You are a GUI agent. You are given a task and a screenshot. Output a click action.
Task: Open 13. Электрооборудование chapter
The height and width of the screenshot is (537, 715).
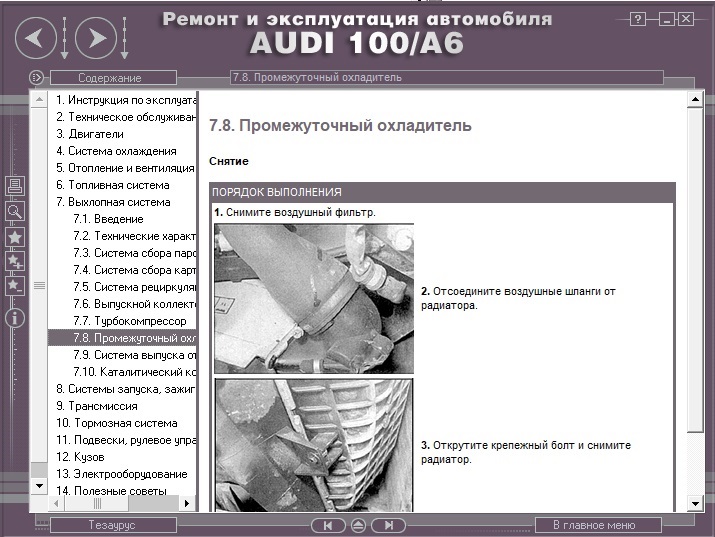[x=122, y=474]
